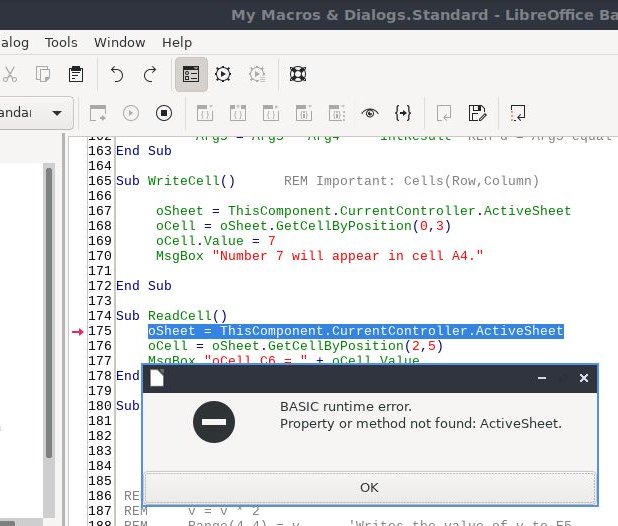
Task: Click line 167 oSheet ActiveSheet statement
Action: point(363,211)
